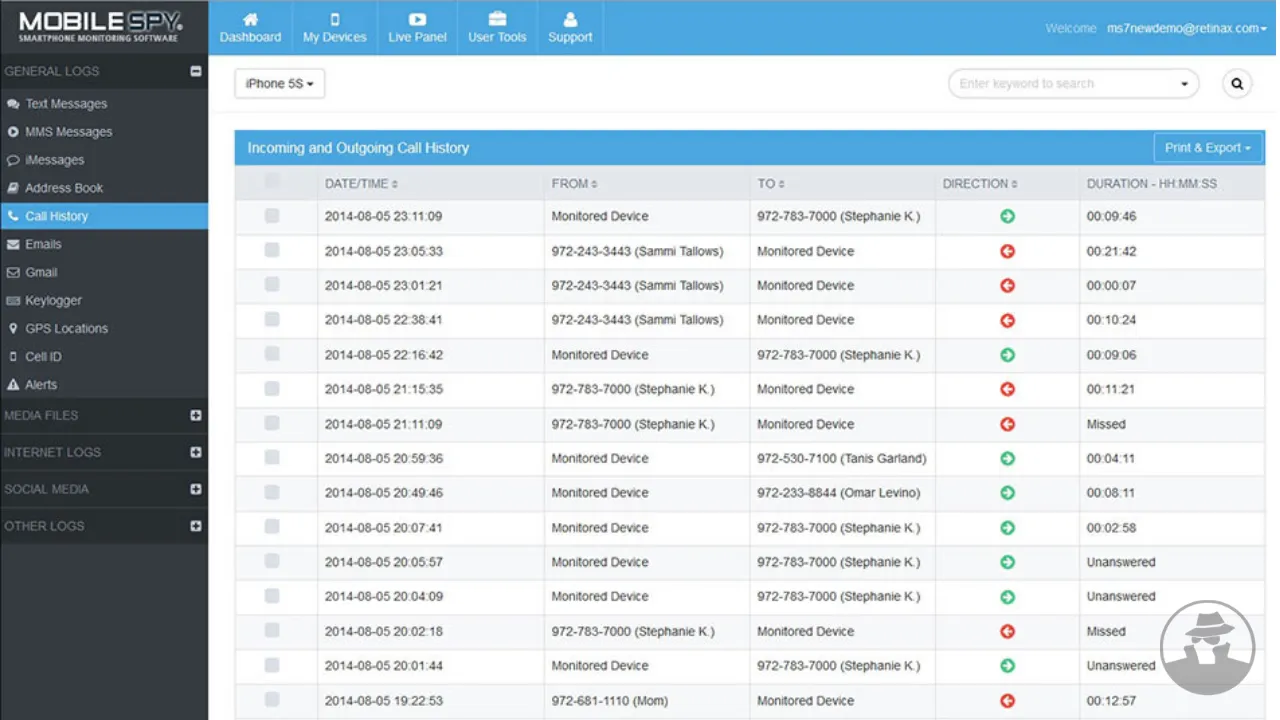The image size is (1280, 720).
Task: Expand the Social Media section
Action: click(196, 489)
